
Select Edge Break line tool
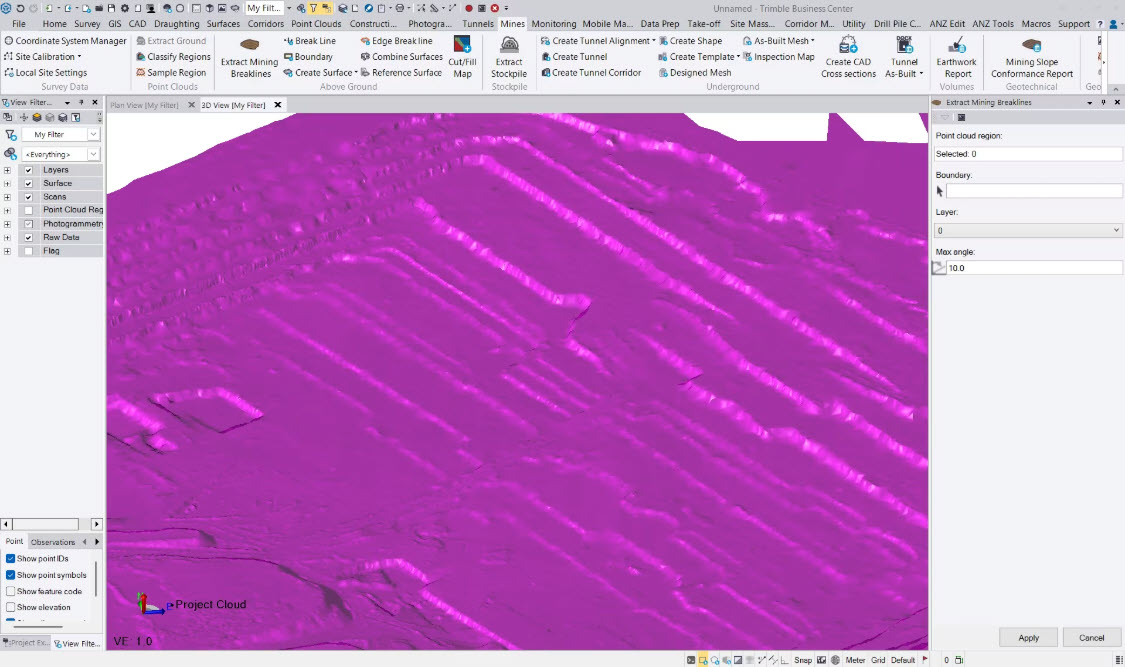pyautogui.click(x=396, y=41)
